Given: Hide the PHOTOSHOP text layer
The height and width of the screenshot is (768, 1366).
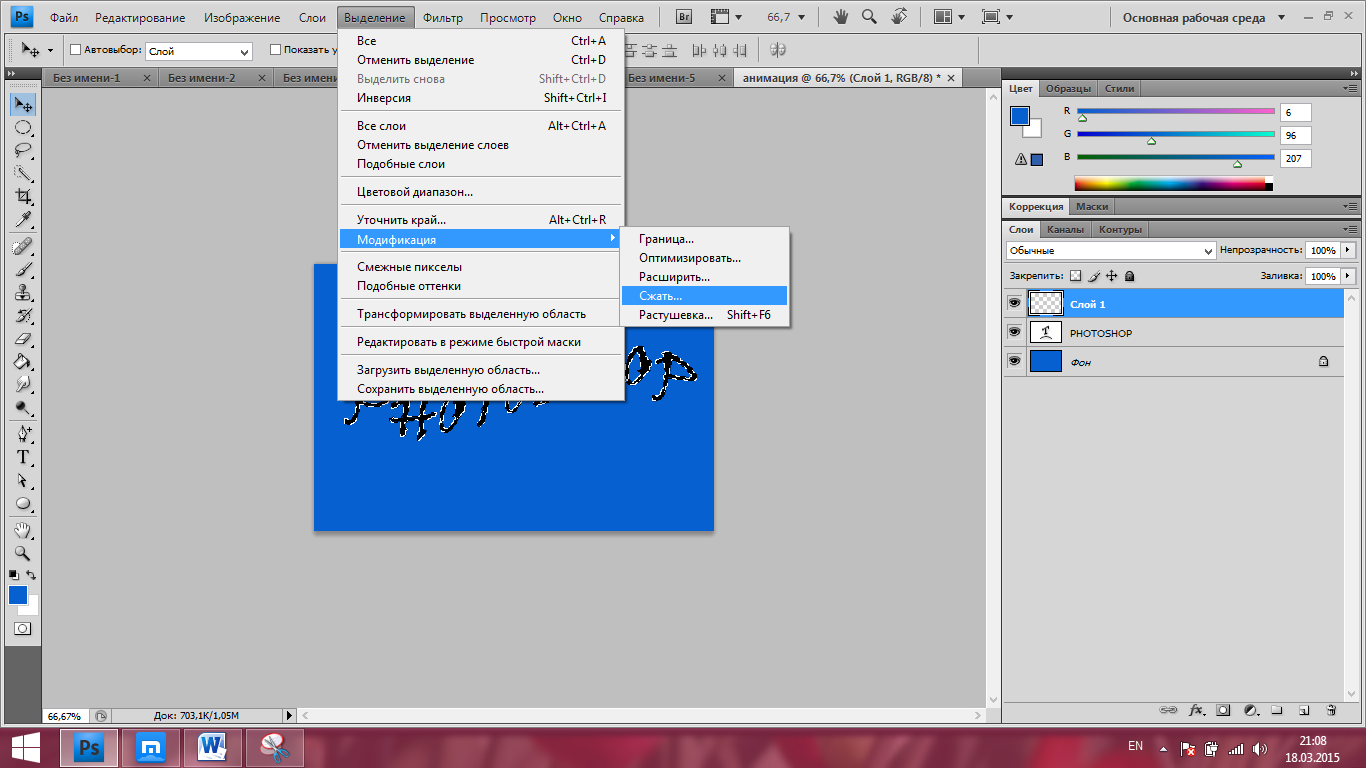Looking at the screenshot, I should pyautogui.click(x=1015, y=332).
